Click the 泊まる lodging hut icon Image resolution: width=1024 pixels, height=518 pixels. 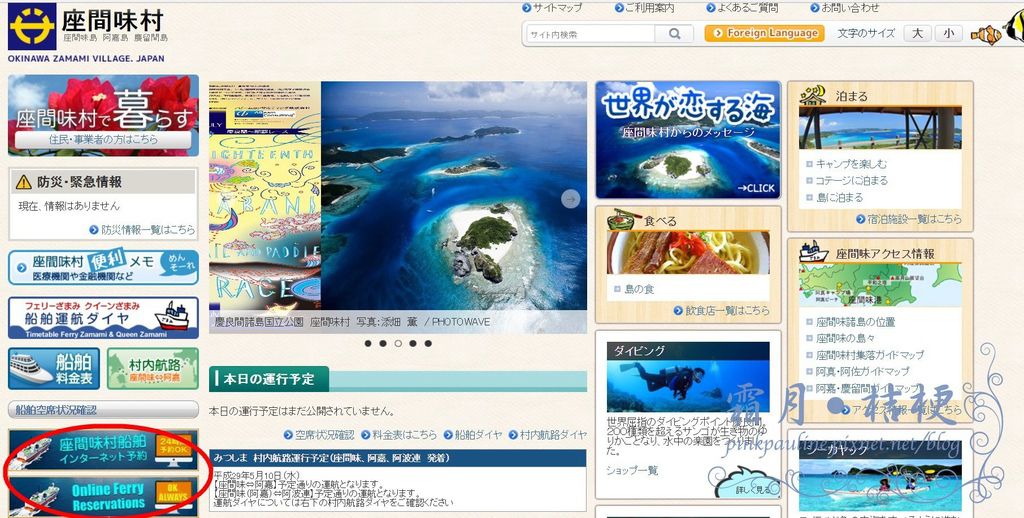(x=813, y=95)
